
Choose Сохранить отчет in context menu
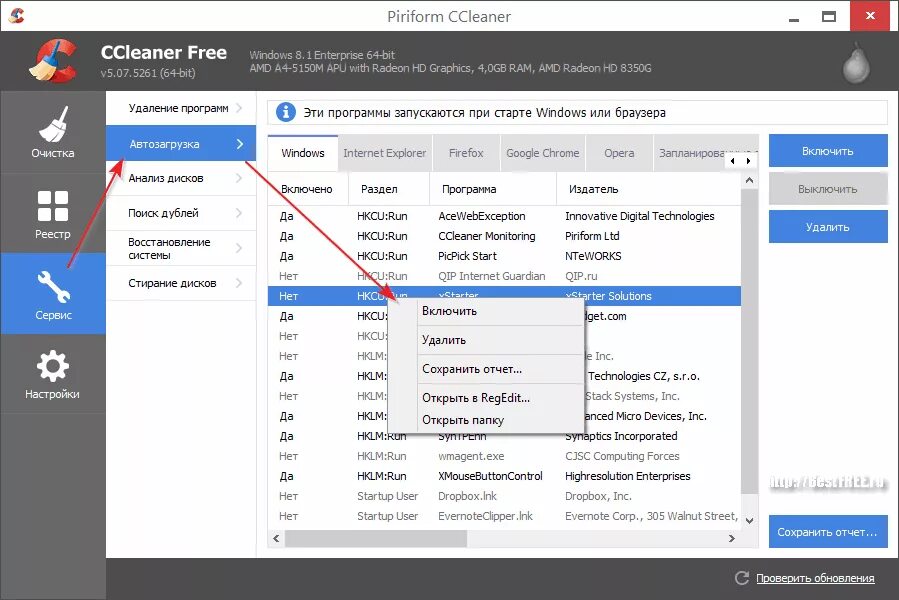coord(485,369)
